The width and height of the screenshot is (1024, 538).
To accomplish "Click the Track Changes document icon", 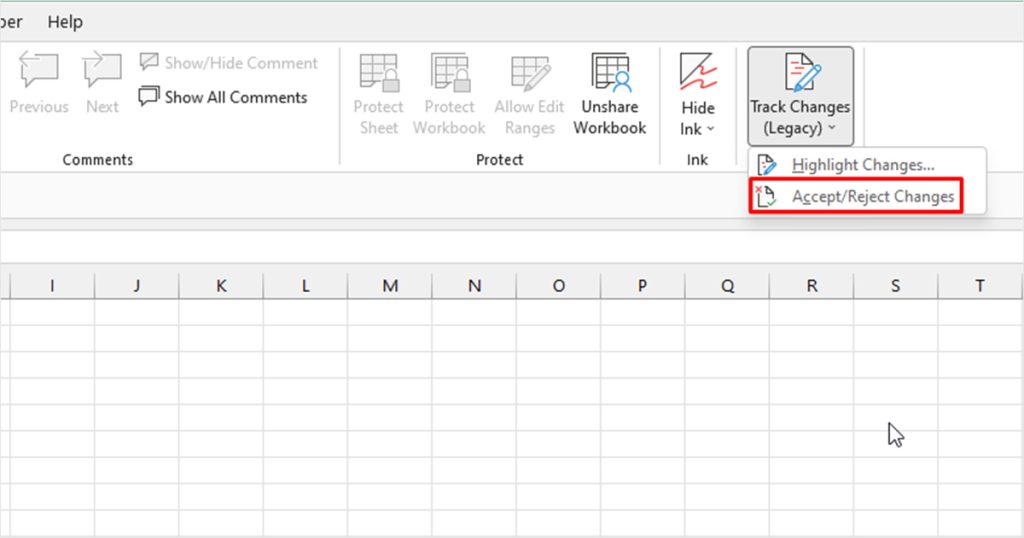I will click(x=801, y=71).
